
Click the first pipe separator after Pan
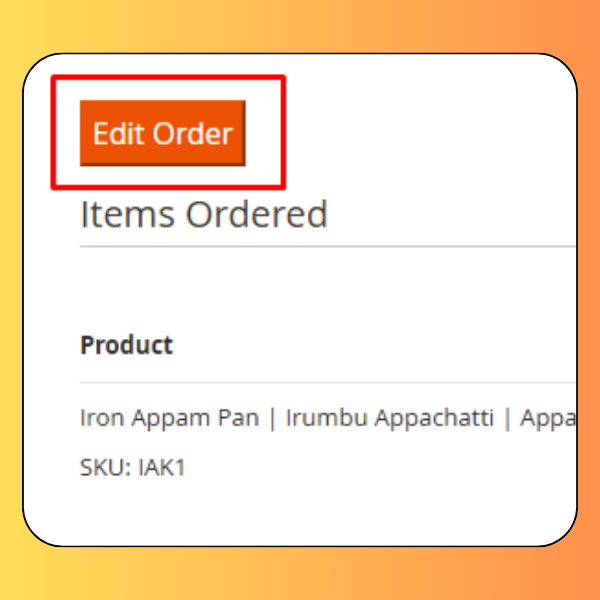272,418
